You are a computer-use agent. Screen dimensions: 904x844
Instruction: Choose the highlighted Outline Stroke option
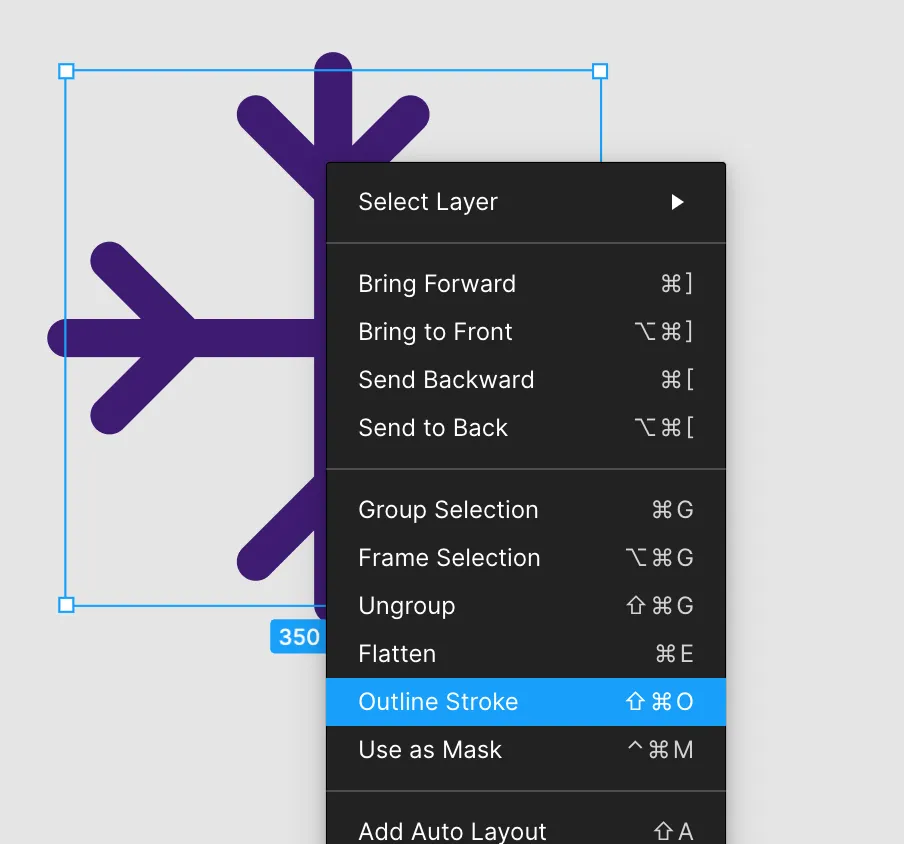[438, 702]
